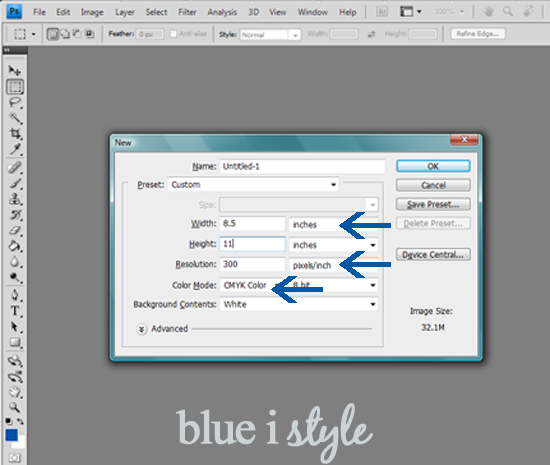Choose Subtract from Selection mode
This screenshot has height=465, width=550.
coord(77,34)
